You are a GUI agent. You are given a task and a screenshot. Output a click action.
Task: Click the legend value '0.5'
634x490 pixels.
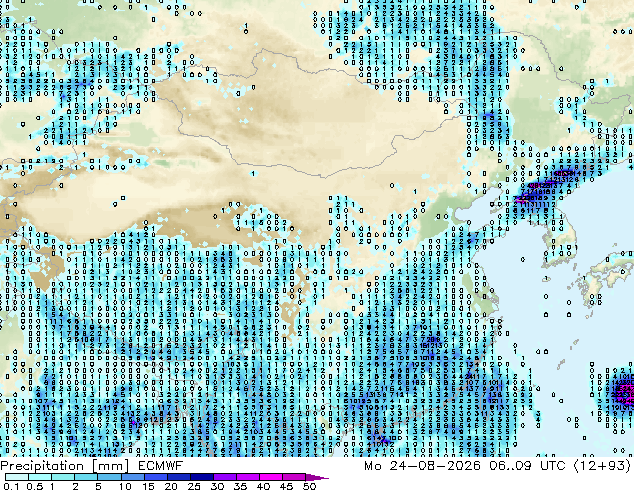pyautogui.click(x=35, y=486)
